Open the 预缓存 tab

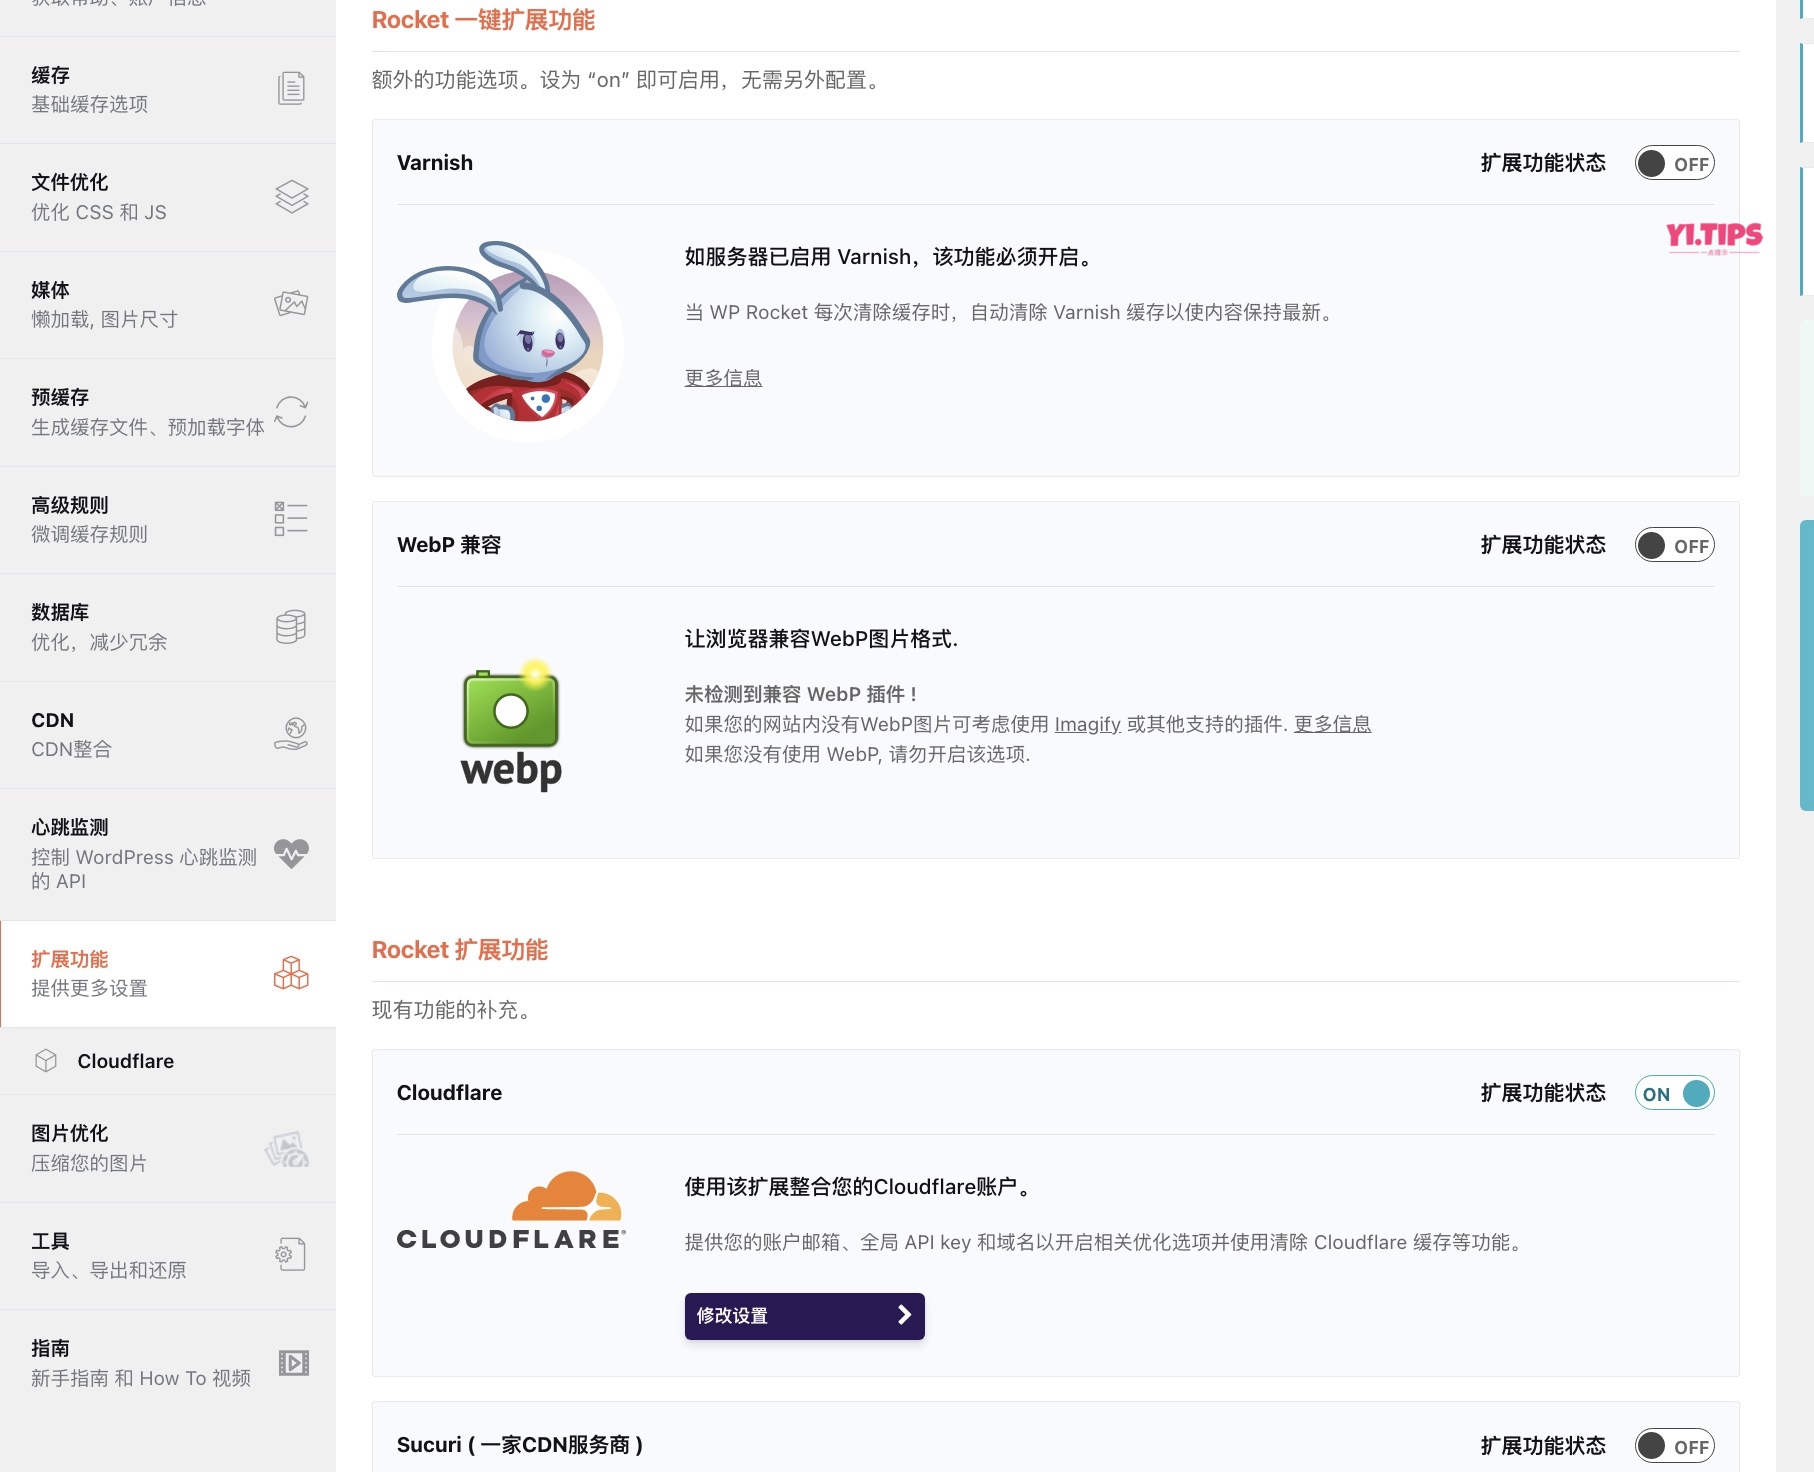click(168, 412)
